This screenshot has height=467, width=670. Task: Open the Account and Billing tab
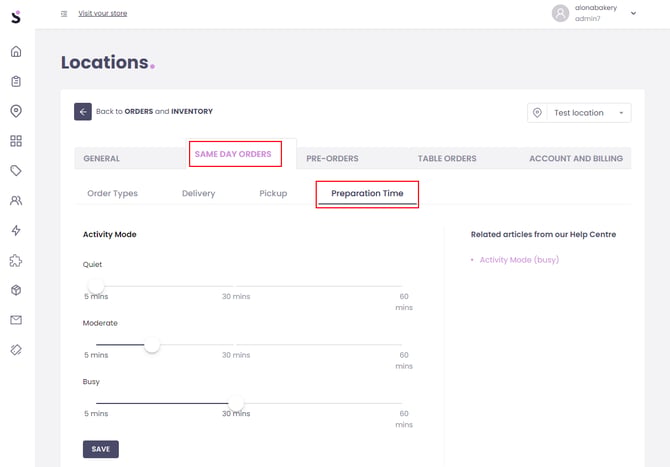pyautogui.click(x=576, y=159)
